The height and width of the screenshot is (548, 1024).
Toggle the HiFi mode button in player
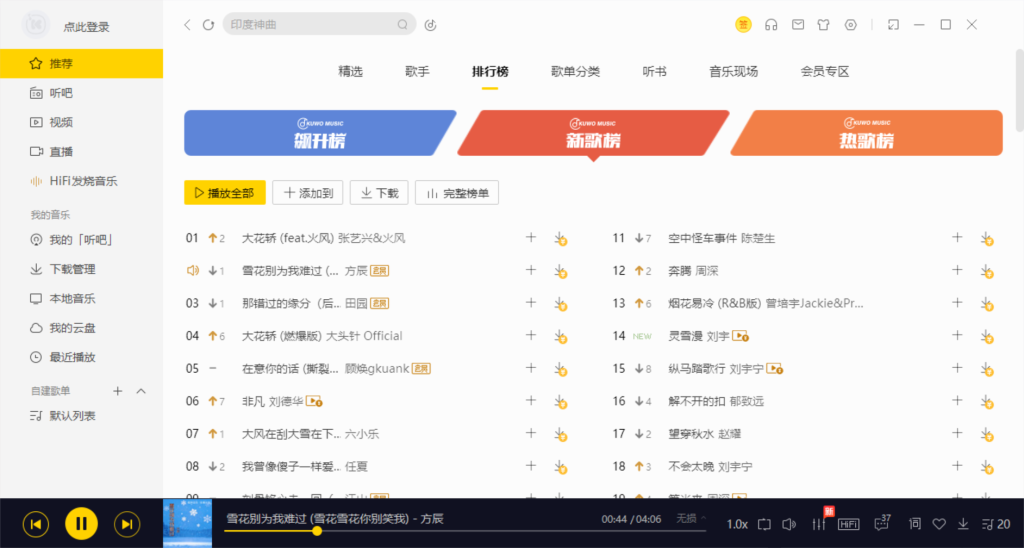(x=848, y=524)
